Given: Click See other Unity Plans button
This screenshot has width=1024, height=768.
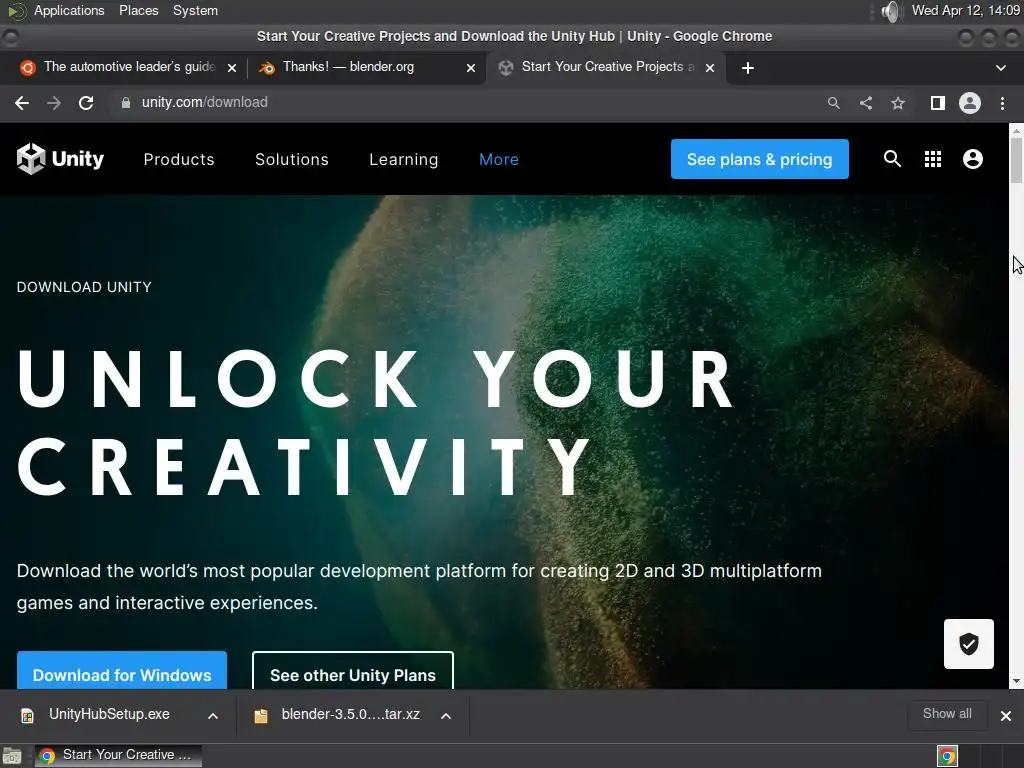Looking at the screenshot, I should [x=353, y=671].
